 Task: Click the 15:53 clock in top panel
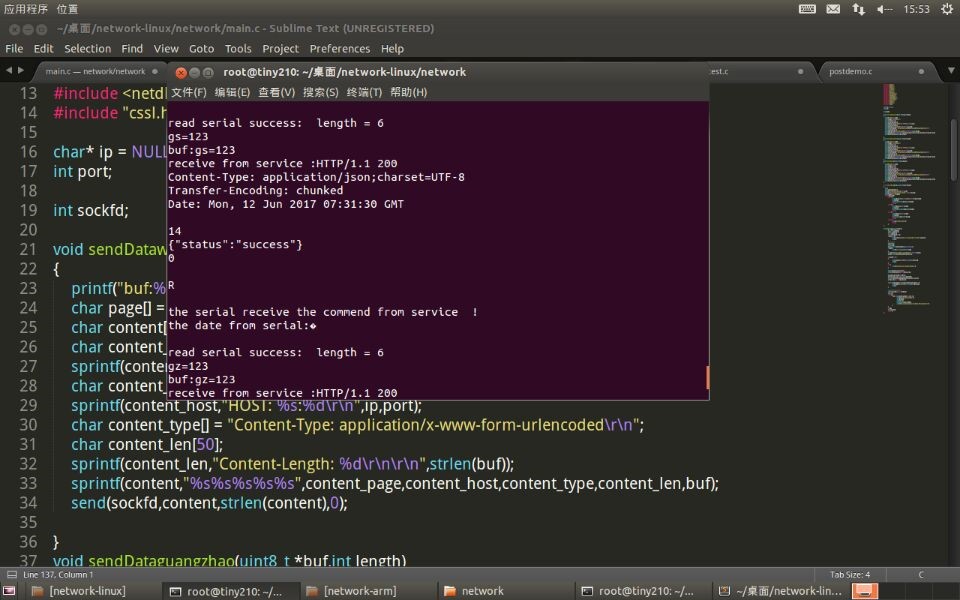coord(916,9)
